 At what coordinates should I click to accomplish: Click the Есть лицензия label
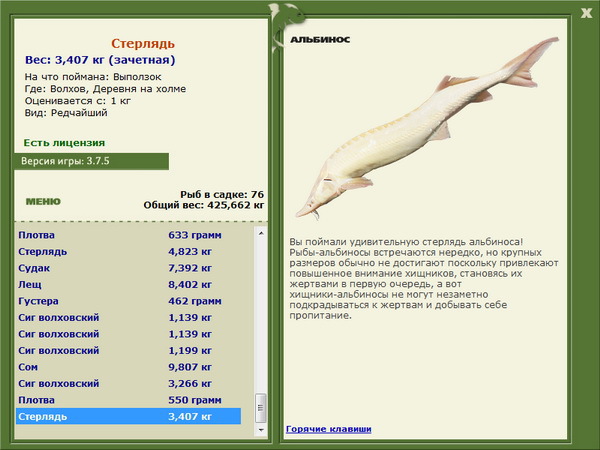tap(64, 143)
